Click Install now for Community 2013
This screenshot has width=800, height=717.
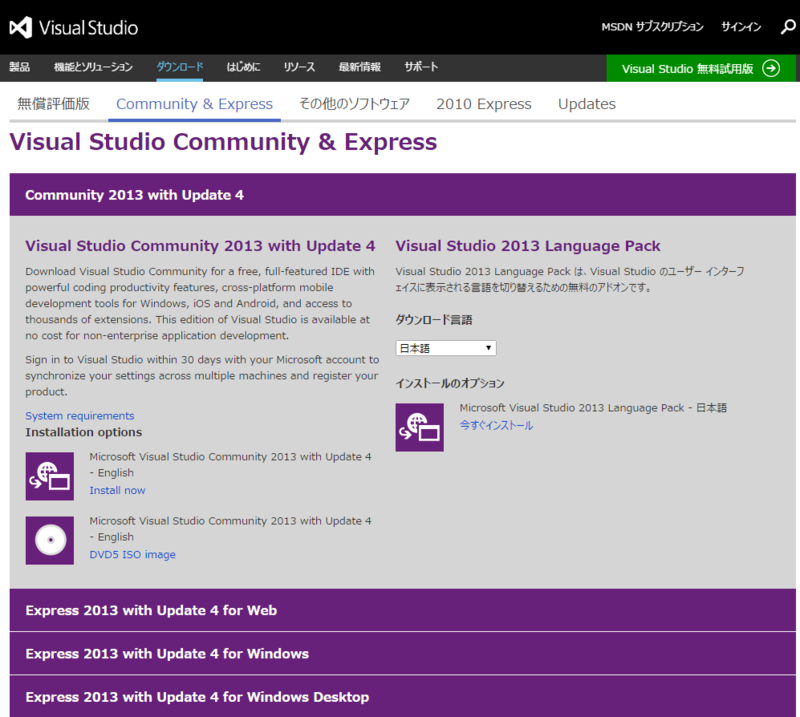(117, 490)
